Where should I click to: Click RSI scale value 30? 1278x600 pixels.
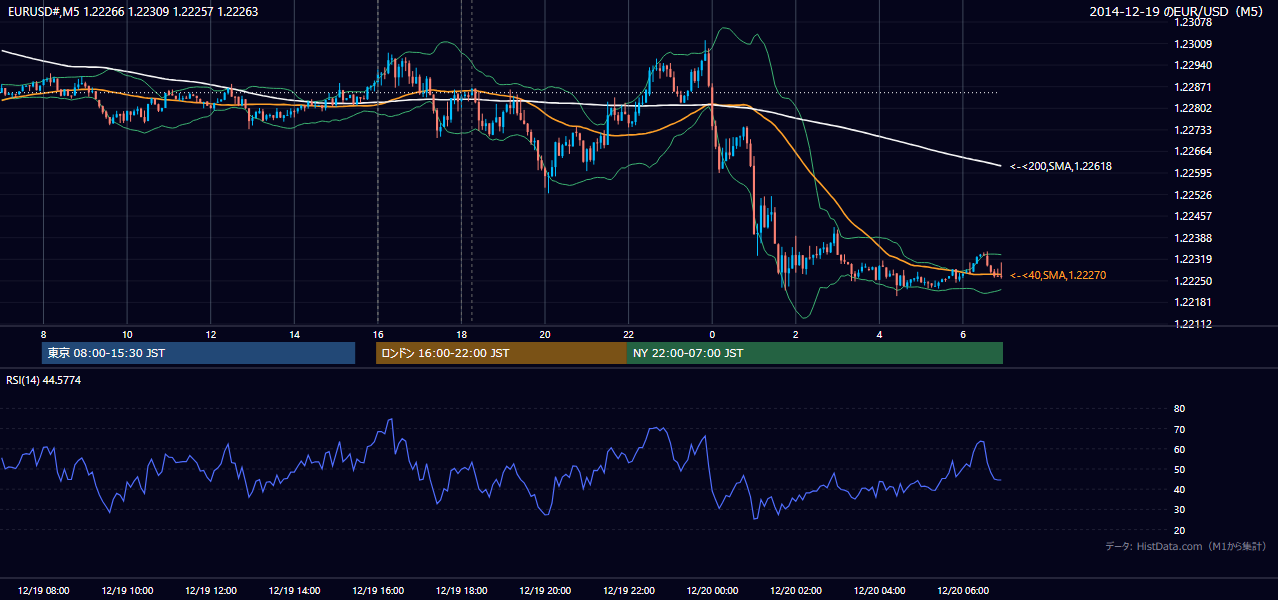point(1179,510)
